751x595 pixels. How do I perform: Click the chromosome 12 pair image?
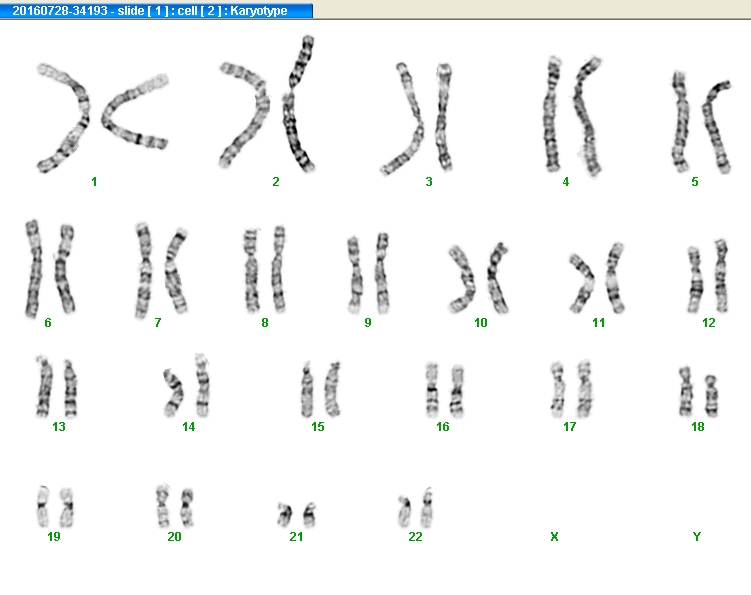click(x=708, y=276)
